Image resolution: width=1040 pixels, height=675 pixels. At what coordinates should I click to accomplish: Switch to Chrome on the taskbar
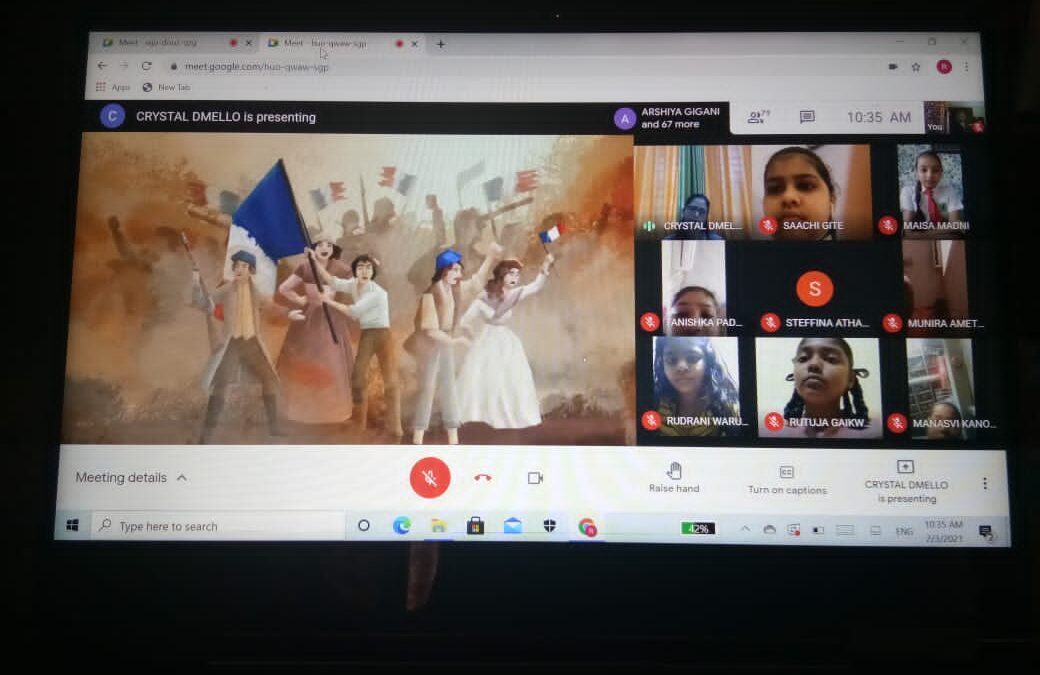587,527
